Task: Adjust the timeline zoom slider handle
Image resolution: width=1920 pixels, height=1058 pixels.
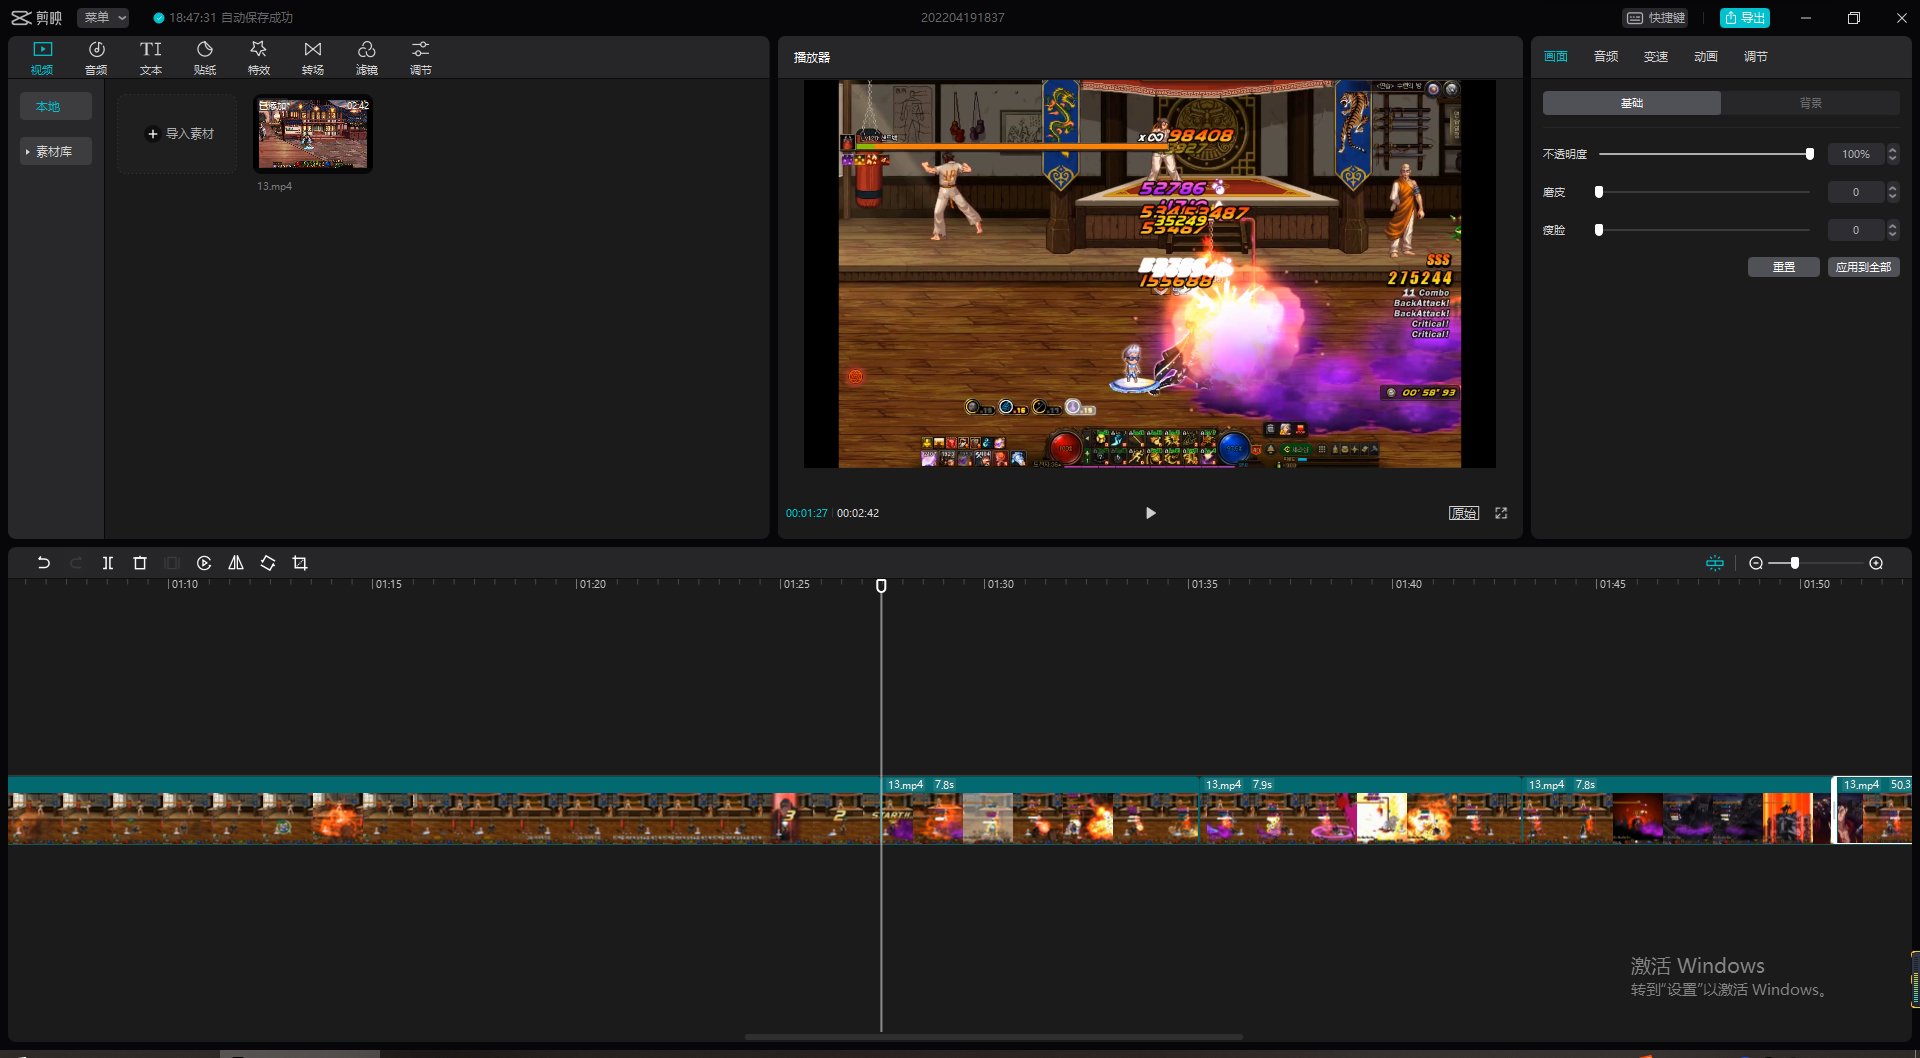Action: click(x=1795, y=563)
